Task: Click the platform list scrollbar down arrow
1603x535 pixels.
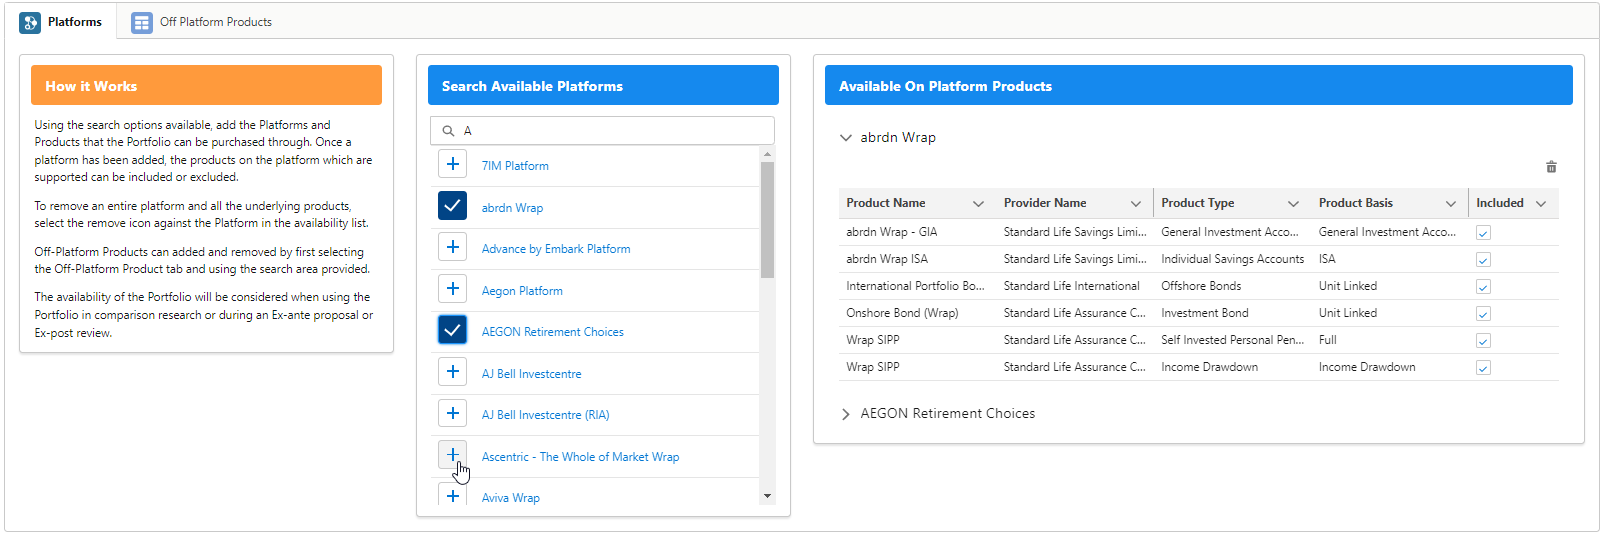Action: coord(767,496)
